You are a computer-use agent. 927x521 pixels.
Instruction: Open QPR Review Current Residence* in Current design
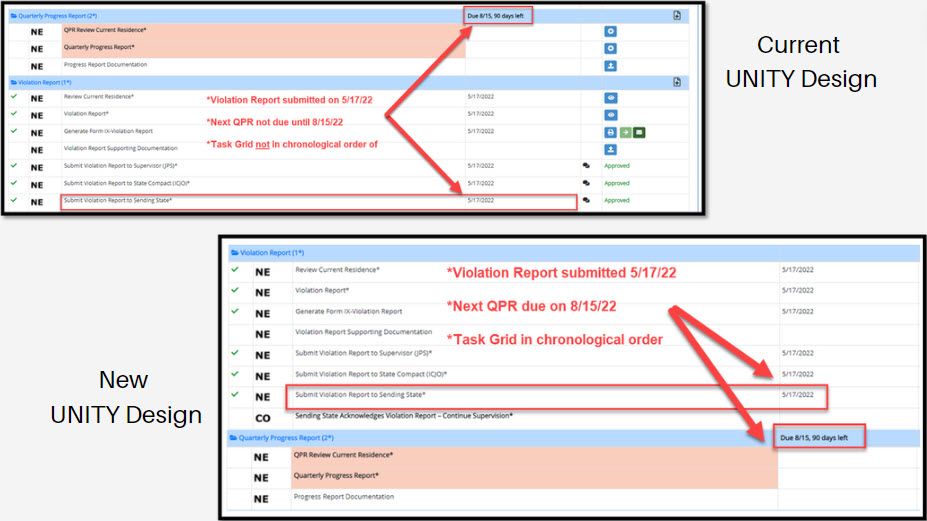click(105, 30)
